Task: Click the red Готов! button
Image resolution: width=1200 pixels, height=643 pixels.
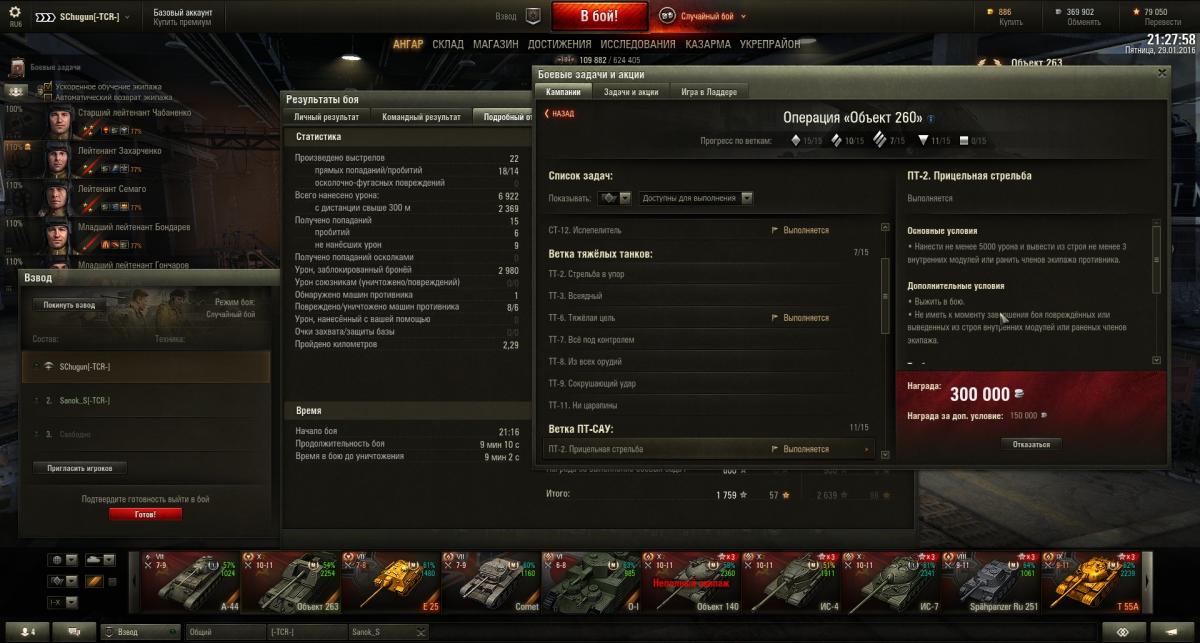Action: [145, 514]
